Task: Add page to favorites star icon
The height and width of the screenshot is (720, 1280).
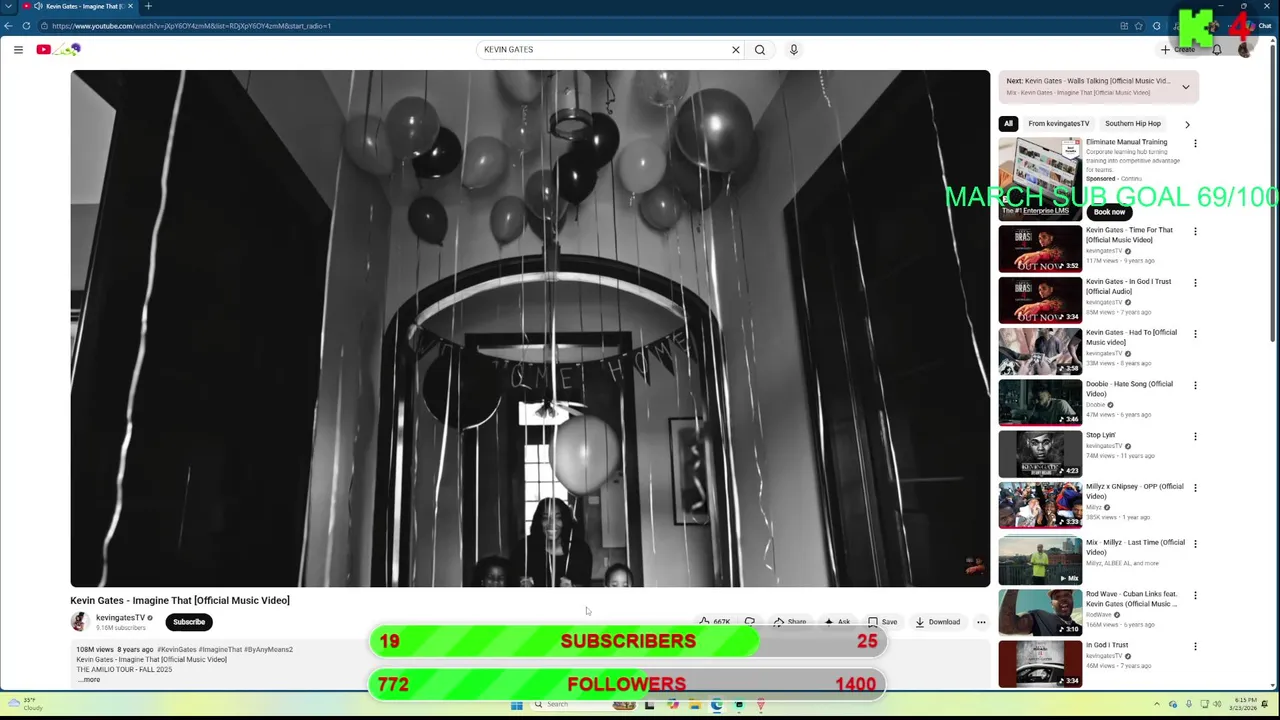Action: [x=1138, y=25]
